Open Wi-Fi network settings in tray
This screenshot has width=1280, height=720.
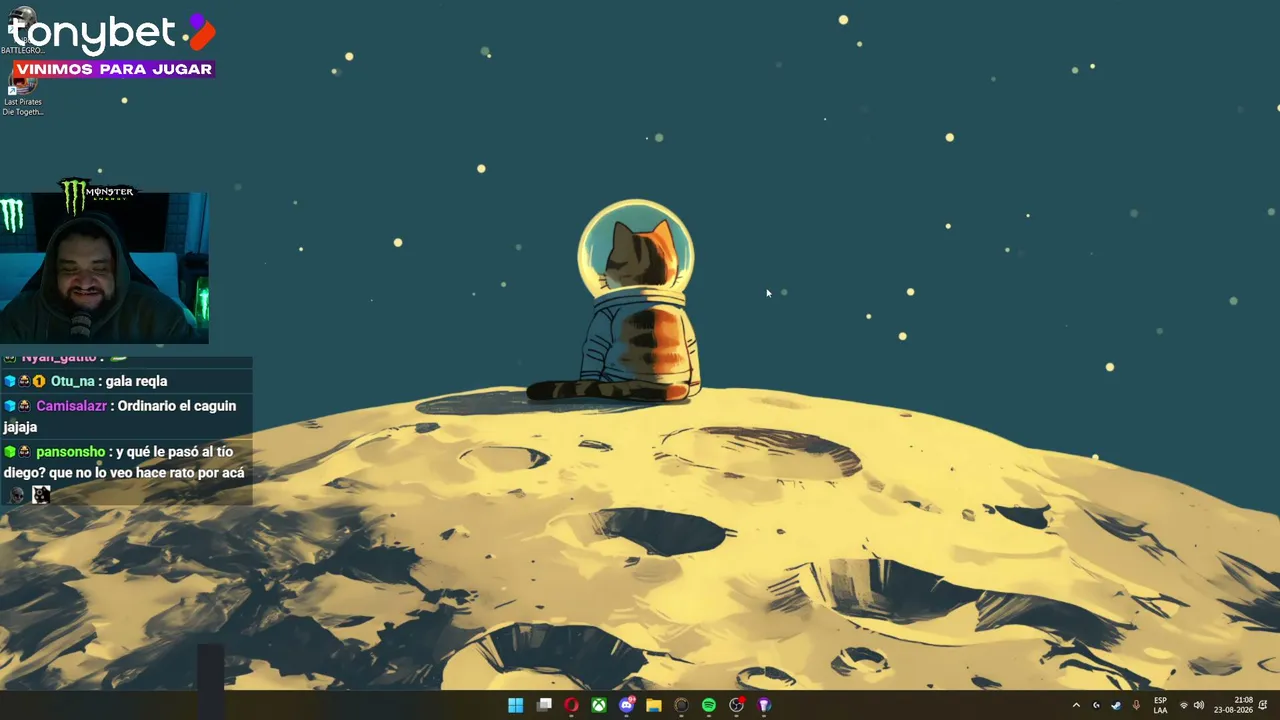pyautogui.click(x=1184, y=705)
